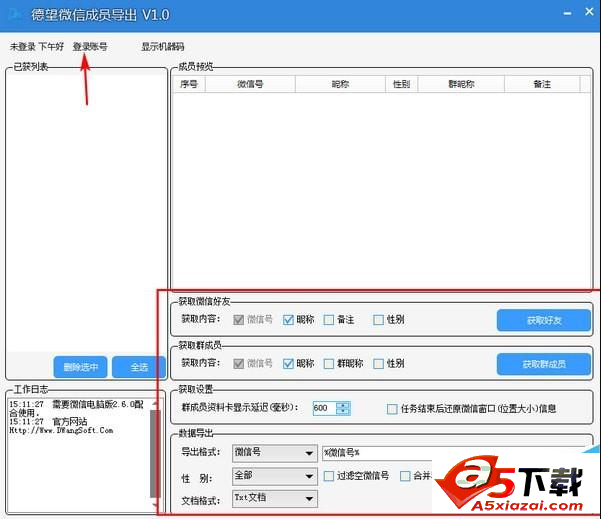601x519 pixels.
Task: Open the 登录账号 menu item
Action: coord(90,47)
